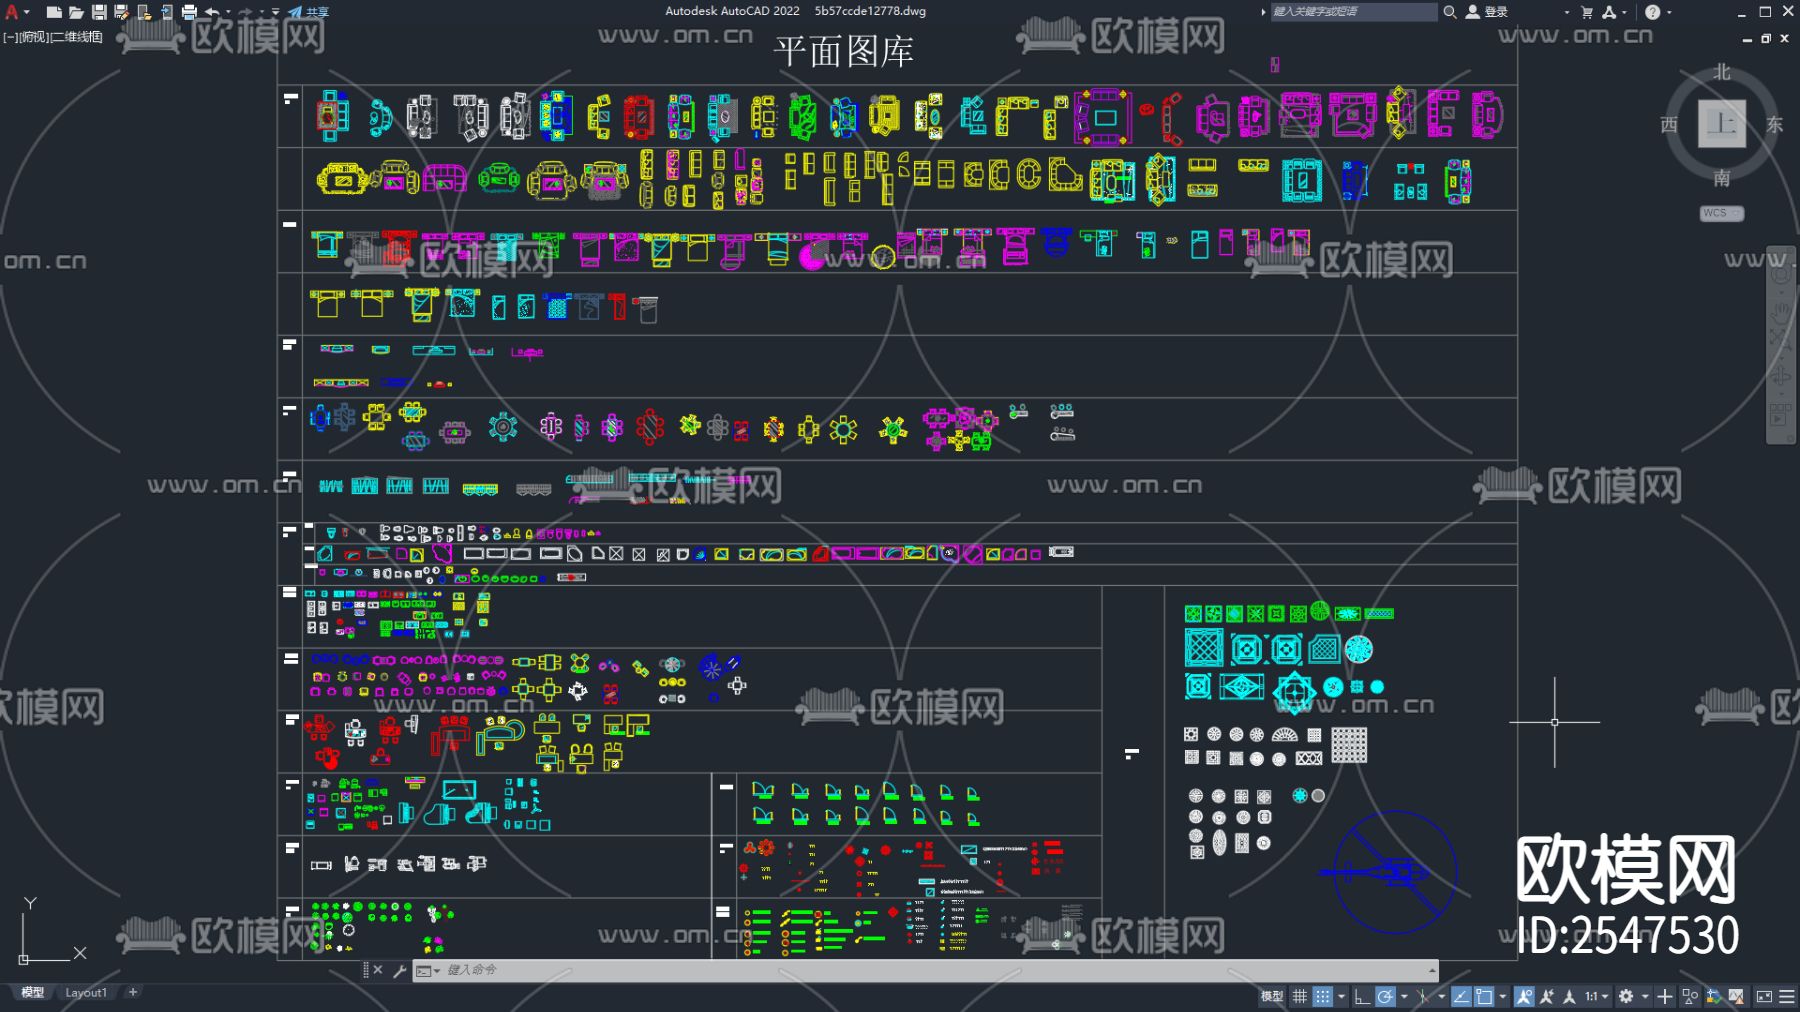Click North (北) on the ViewCube compass

[x=1721, y=72]
